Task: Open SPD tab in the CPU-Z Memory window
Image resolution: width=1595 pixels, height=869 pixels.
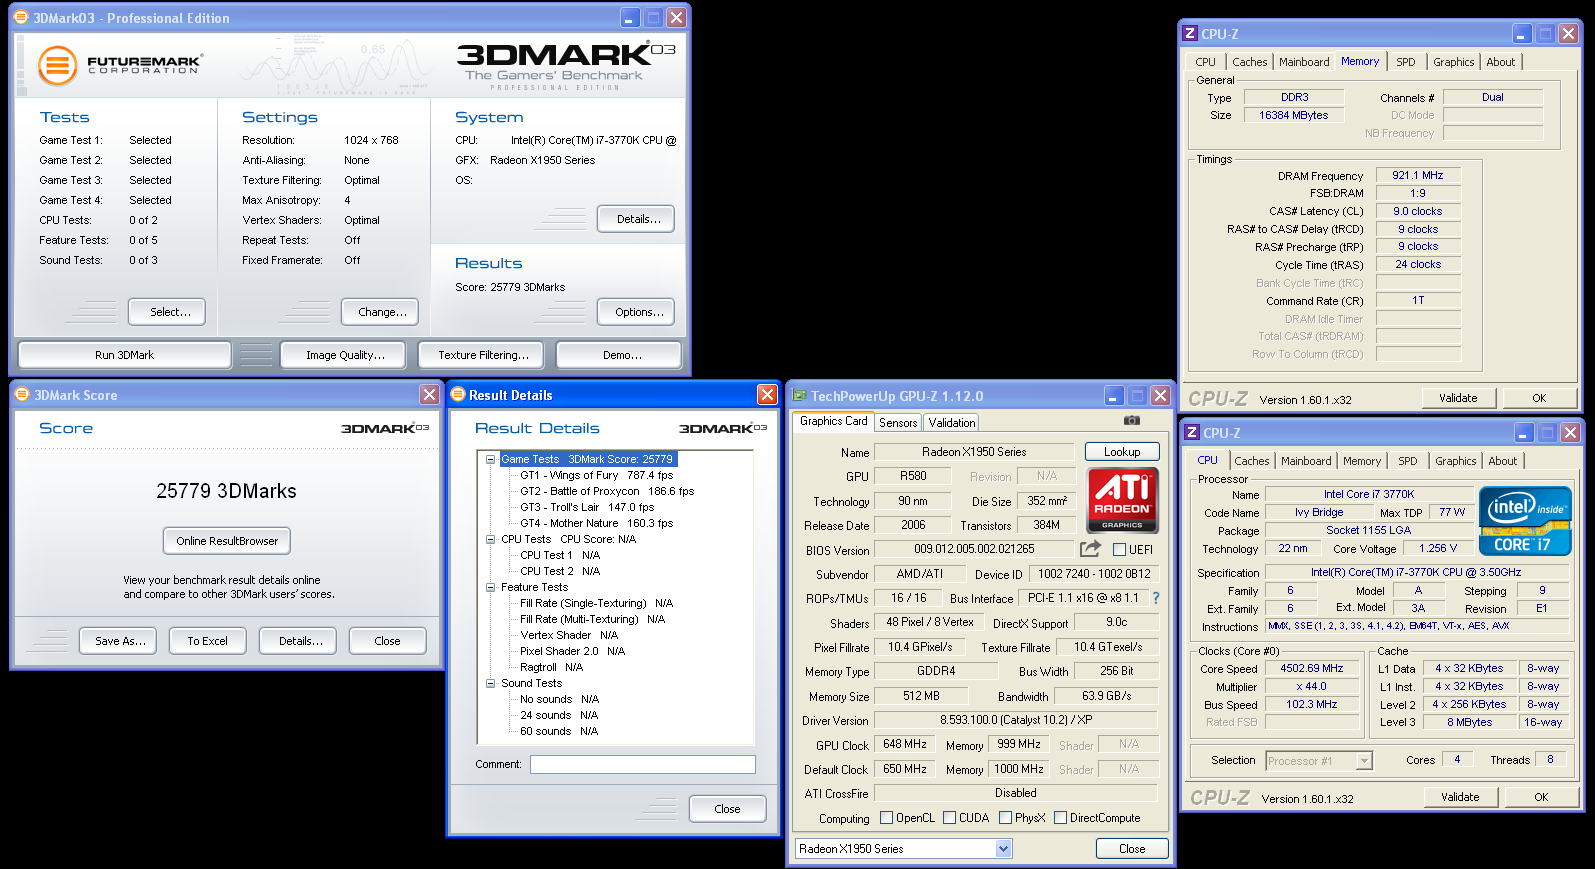Action: 1406,62
